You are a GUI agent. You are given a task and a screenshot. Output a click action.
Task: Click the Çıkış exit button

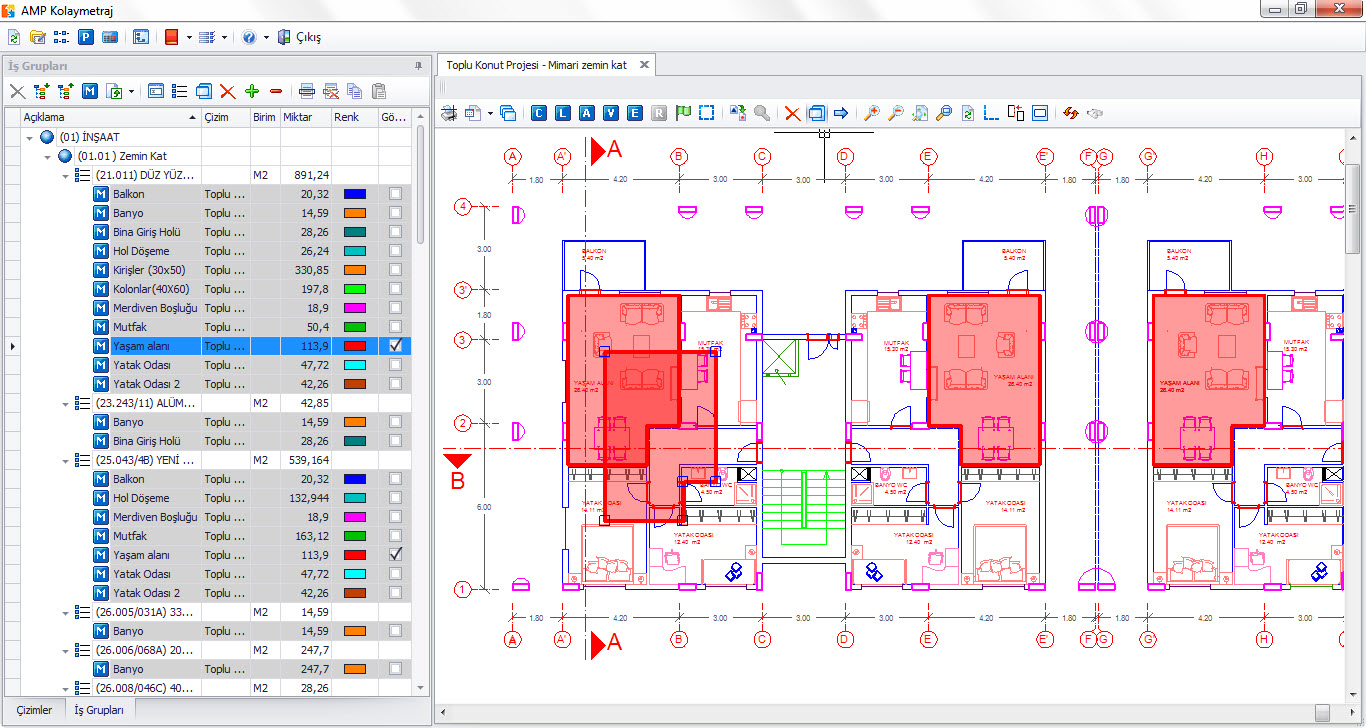click(299, 37)
